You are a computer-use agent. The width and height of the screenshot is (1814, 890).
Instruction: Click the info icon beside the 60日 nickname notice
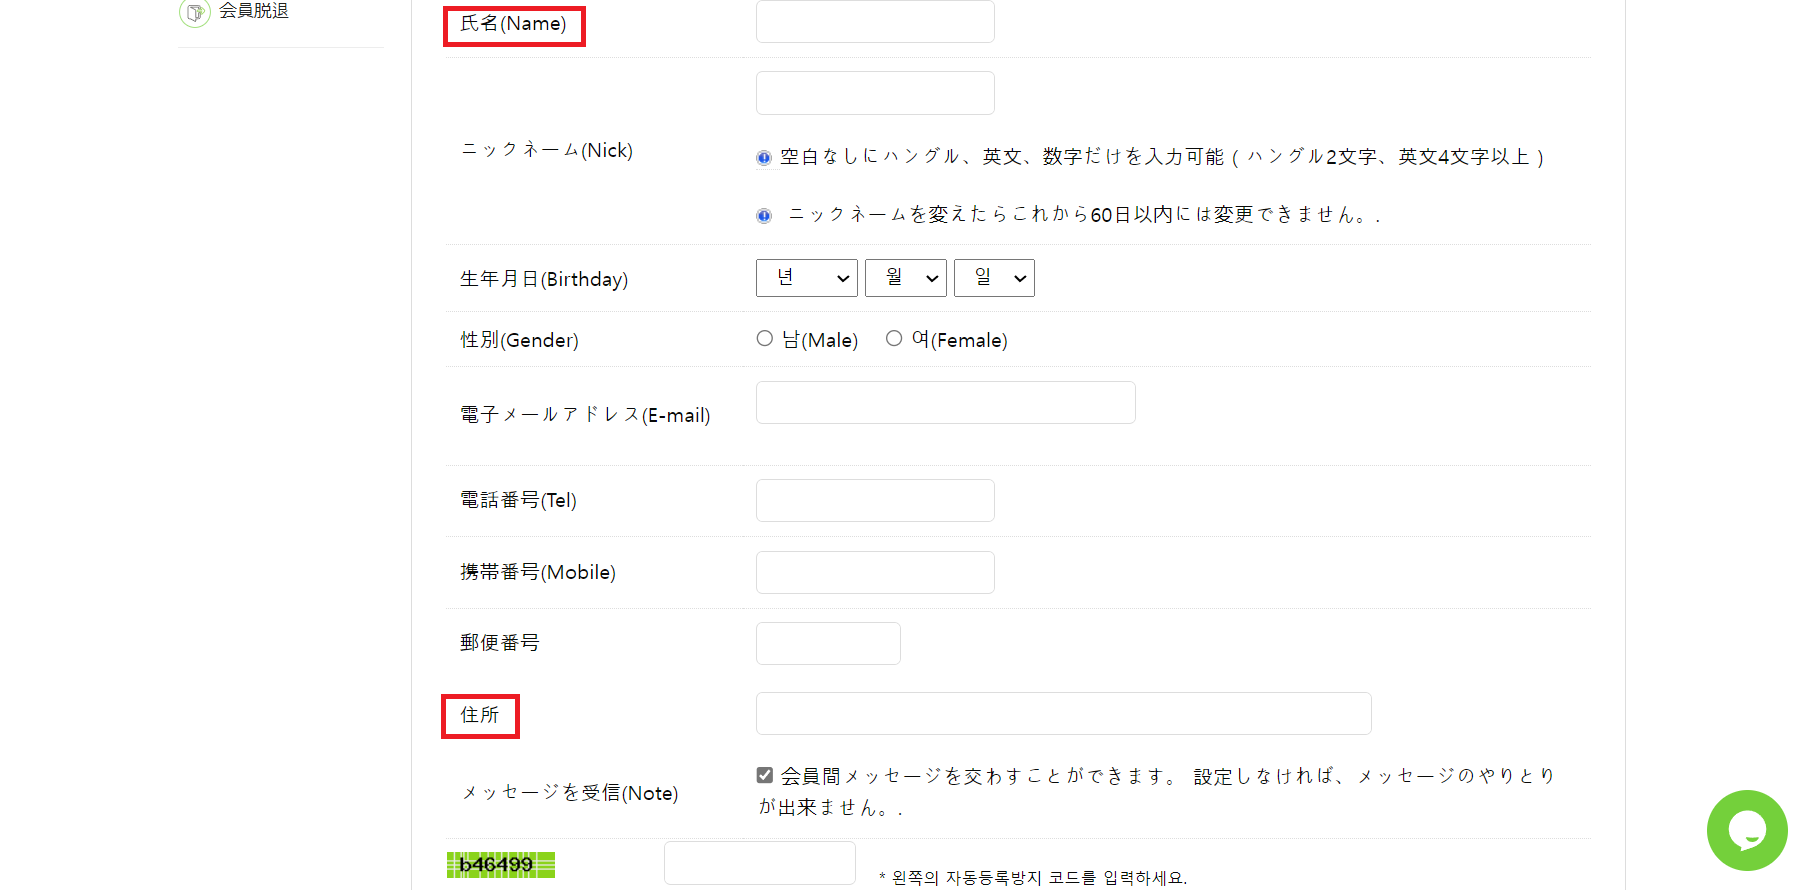coord(764,215)
